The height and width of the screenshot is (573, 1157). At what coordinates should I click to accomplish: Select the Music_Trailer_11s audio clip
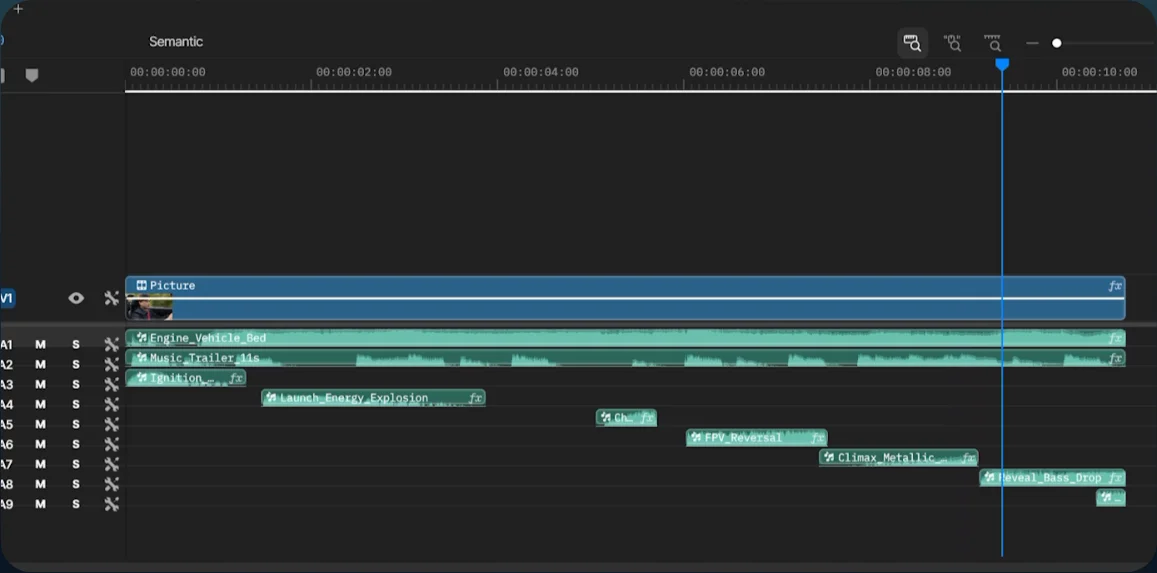(x=625, y=358)
